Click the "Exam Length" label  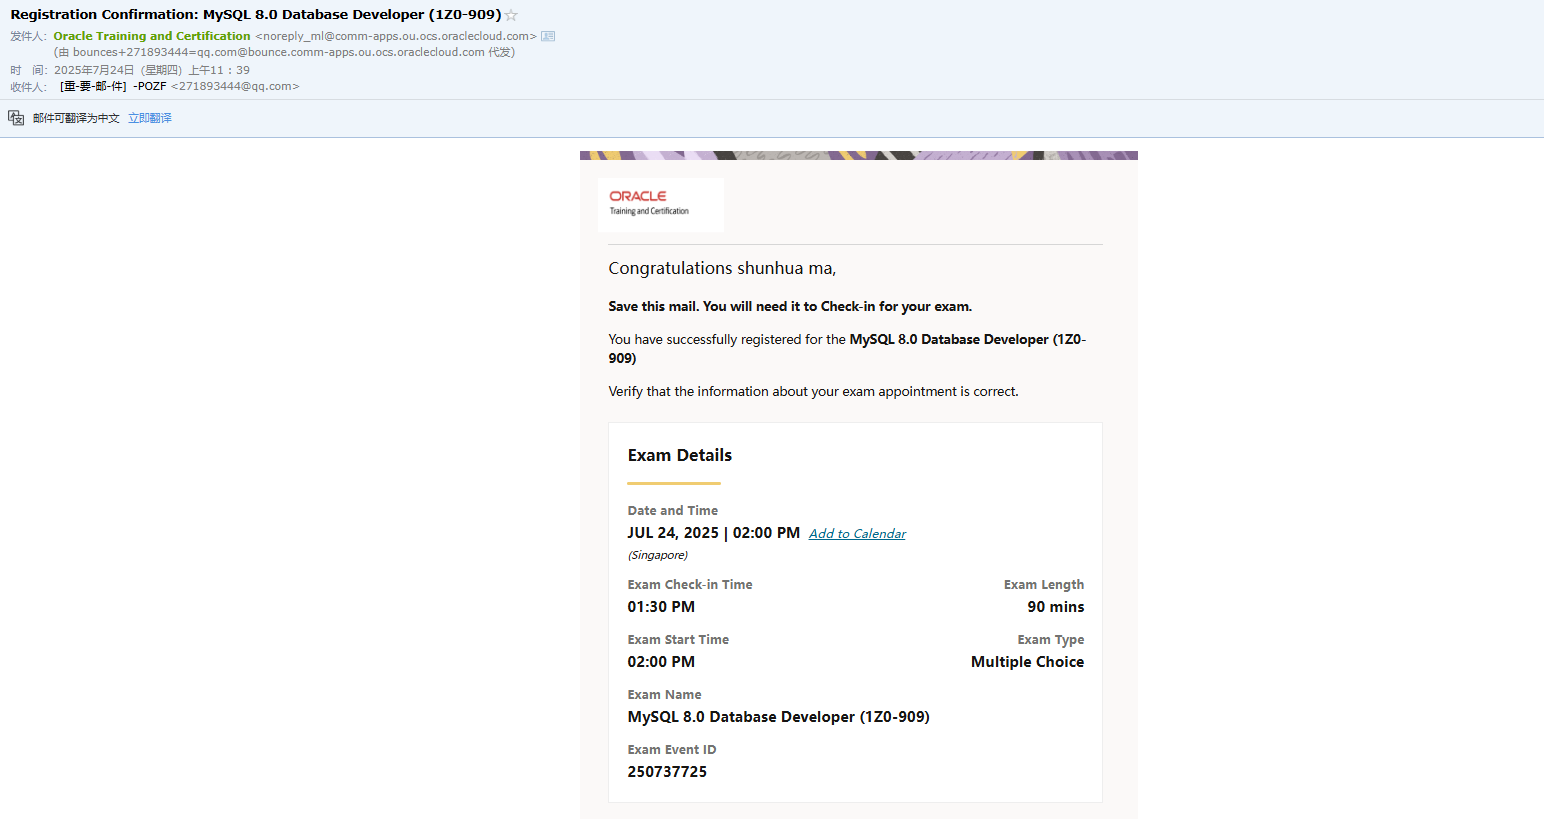1044,585
